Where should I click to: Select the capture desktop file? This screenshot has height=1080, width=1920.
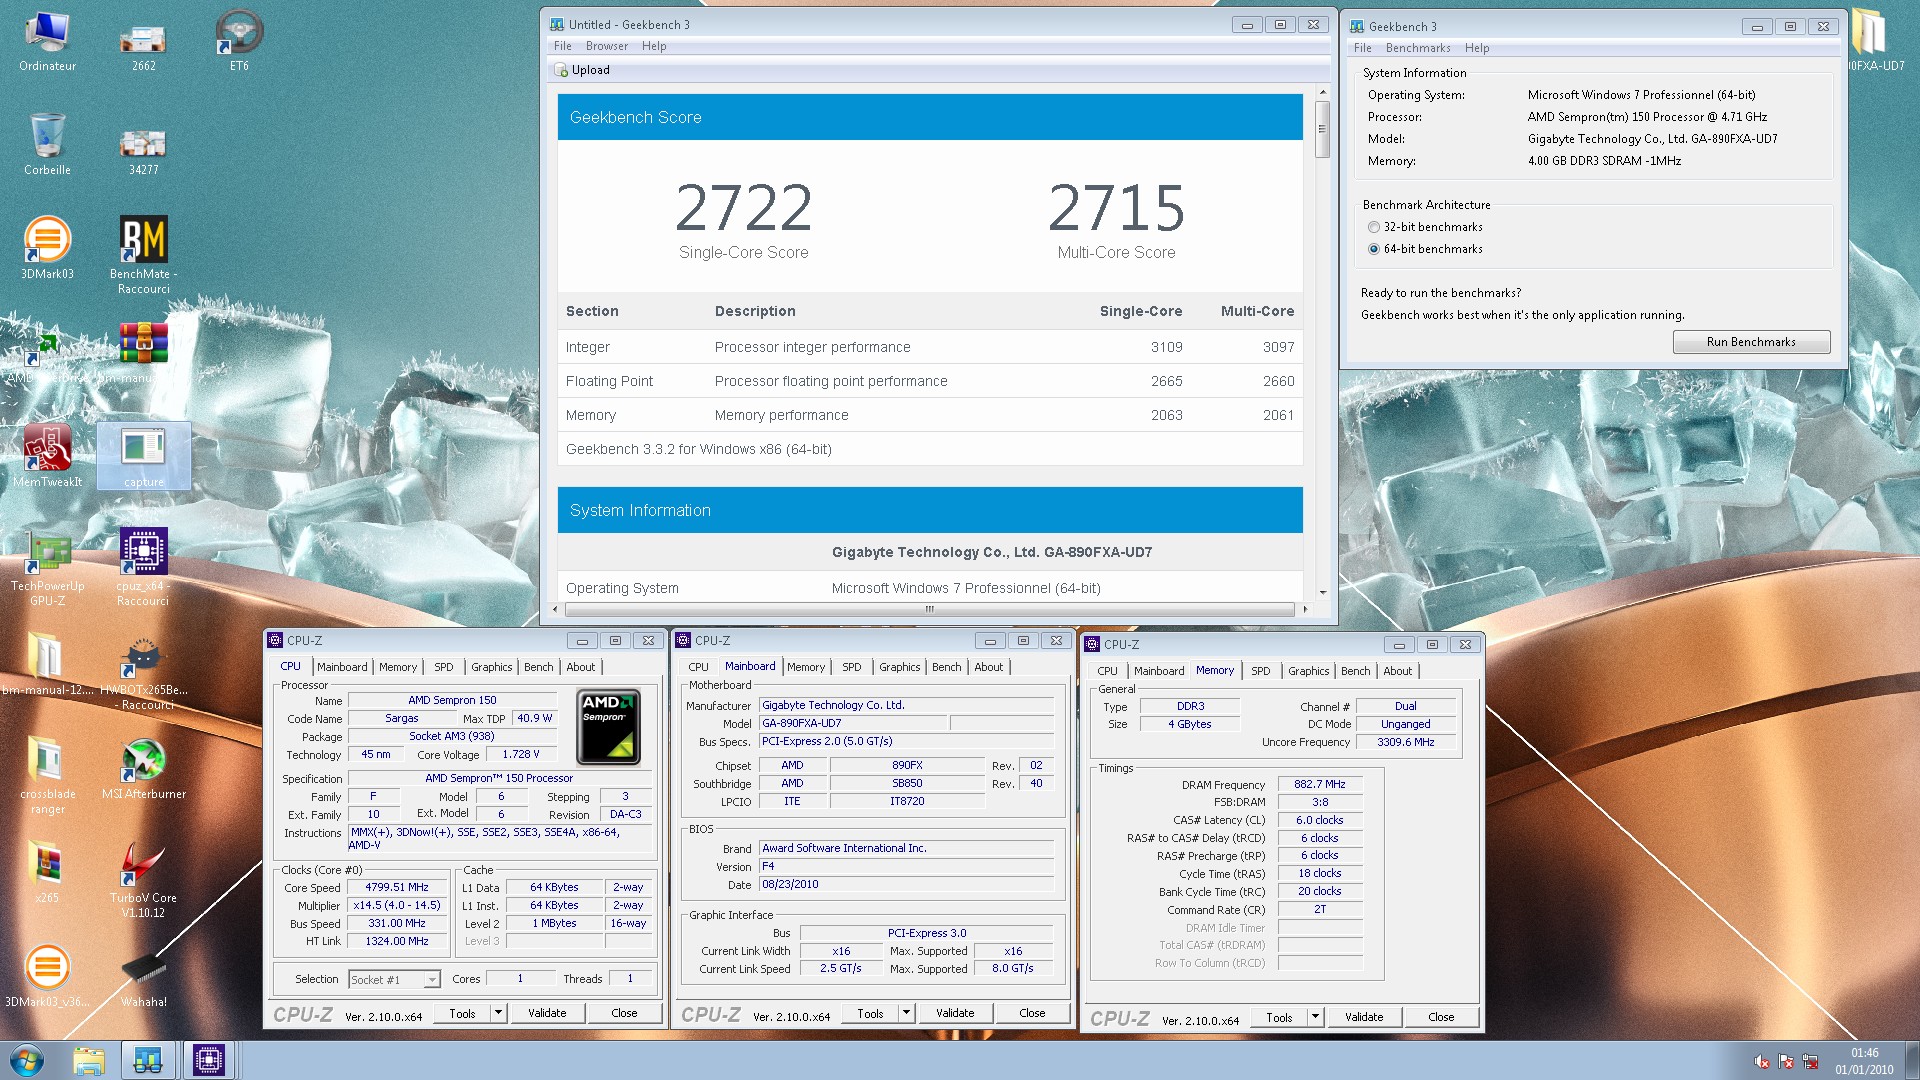[143, 456]
